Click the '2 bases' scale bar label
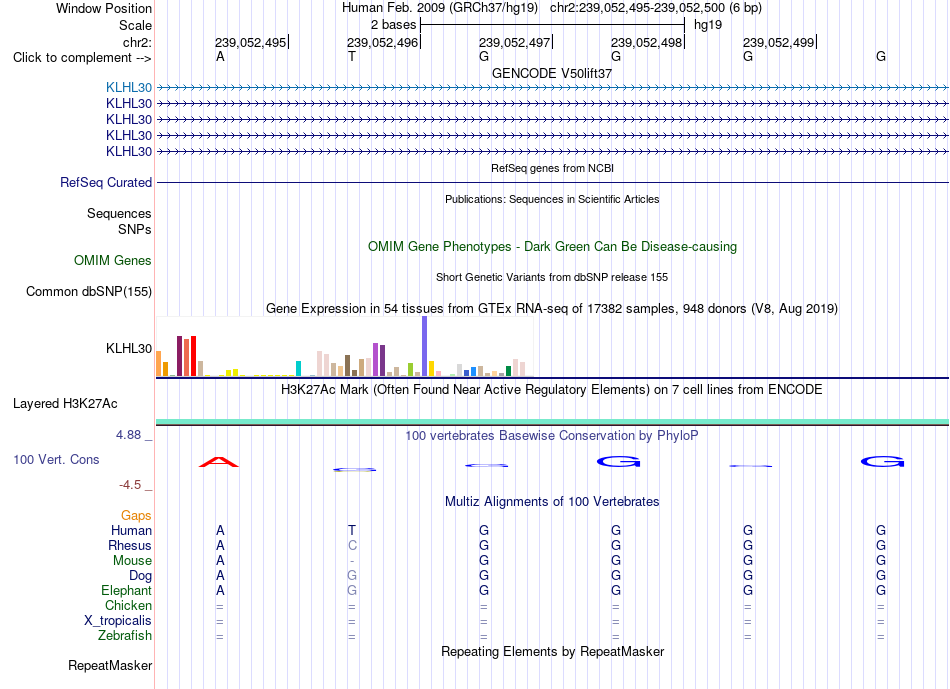The width and height of the screenshot is (950, 689). click(394, 25)
